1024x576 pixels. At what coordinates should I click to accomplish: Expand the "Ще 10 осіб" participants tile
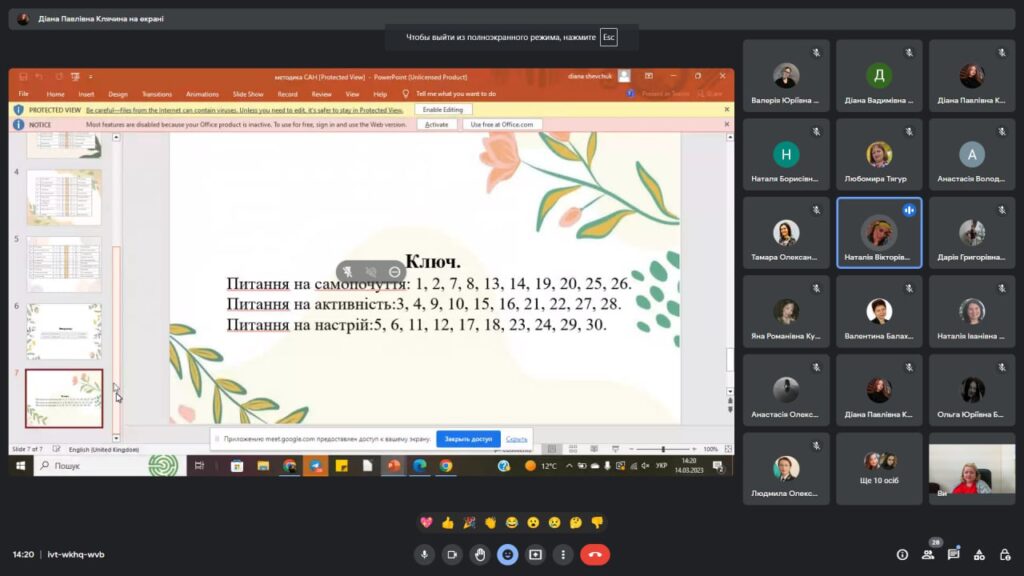tap(878, 468)
